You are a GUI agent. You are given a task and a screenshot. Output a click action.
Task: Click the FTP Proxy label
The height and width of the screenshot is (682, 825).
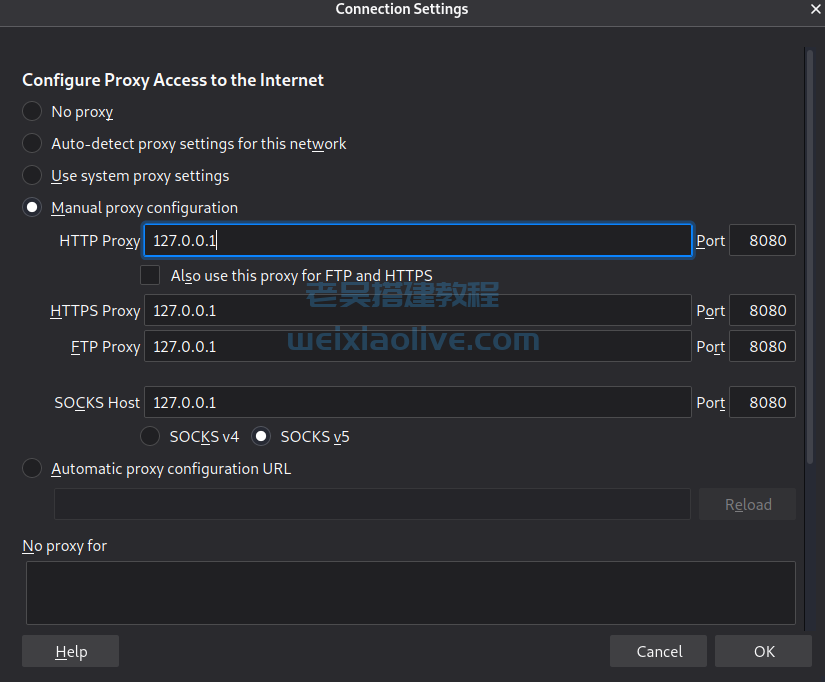pos(106,347)
